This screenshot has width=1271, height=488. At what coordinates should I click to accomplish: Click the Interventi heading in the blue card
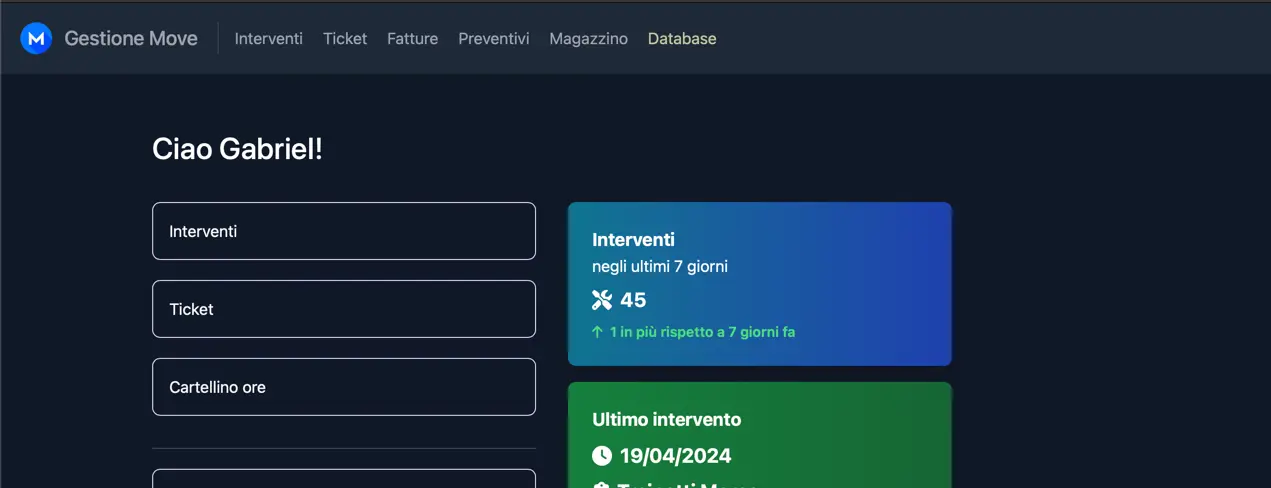(x=633, y=240)
